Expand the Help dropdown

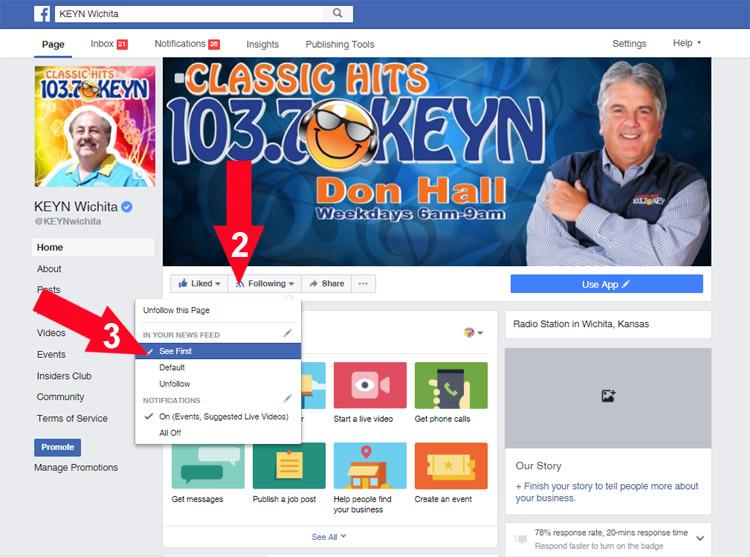(686, 43)
